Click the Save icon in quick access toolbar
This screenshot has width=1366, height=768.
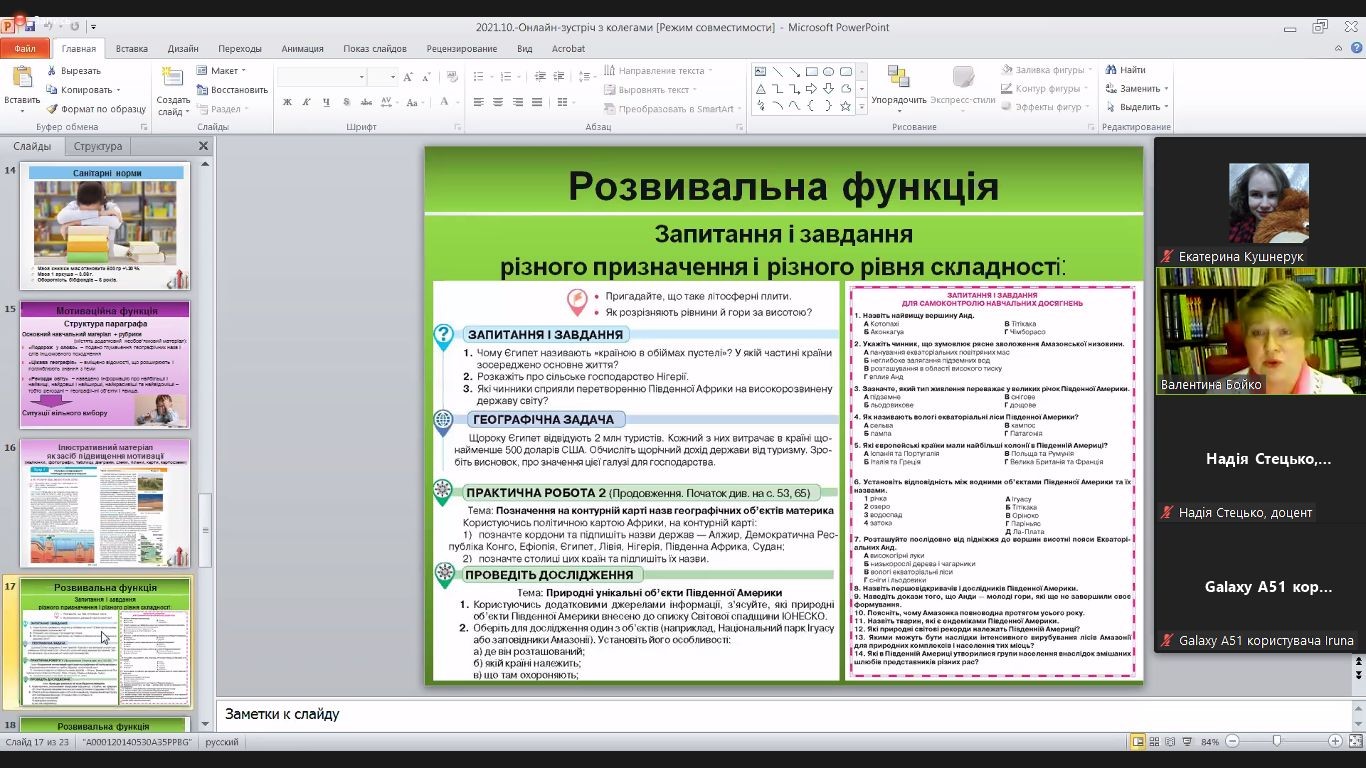tap(30, 27)
